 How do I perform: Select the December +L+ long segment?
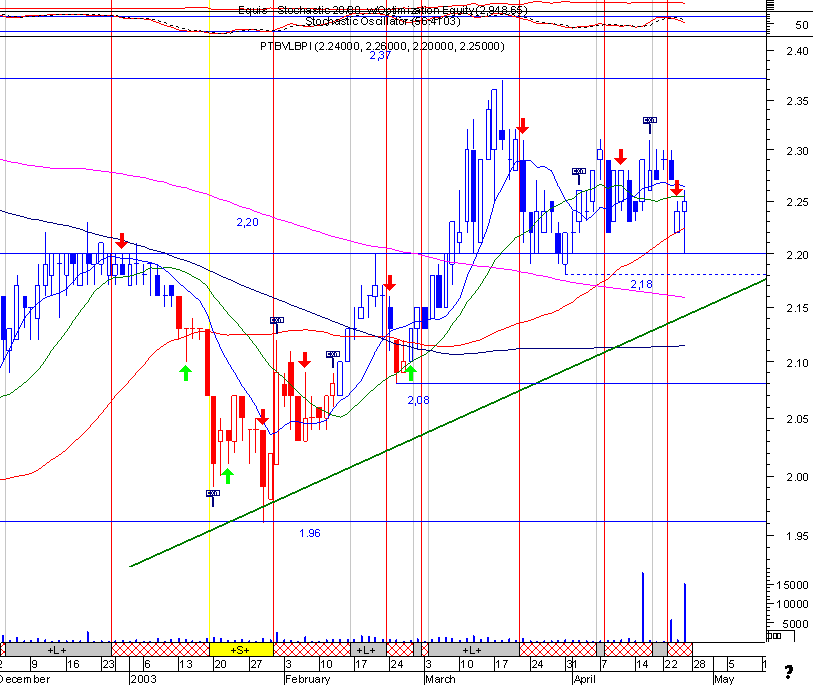58,650
